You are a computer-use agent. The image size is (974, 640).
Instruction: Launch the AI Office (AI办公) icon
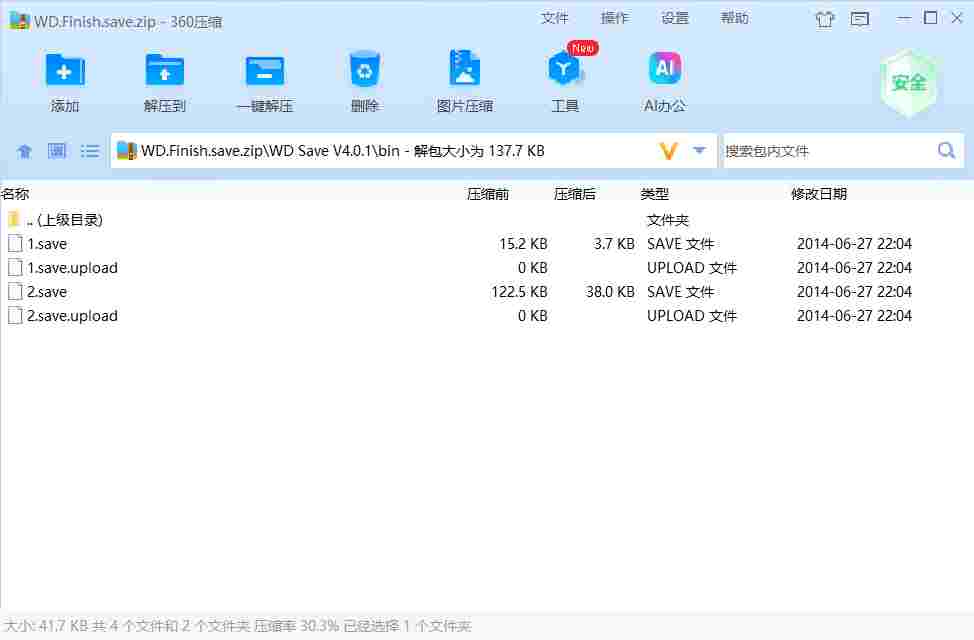(x=665, y=68)
